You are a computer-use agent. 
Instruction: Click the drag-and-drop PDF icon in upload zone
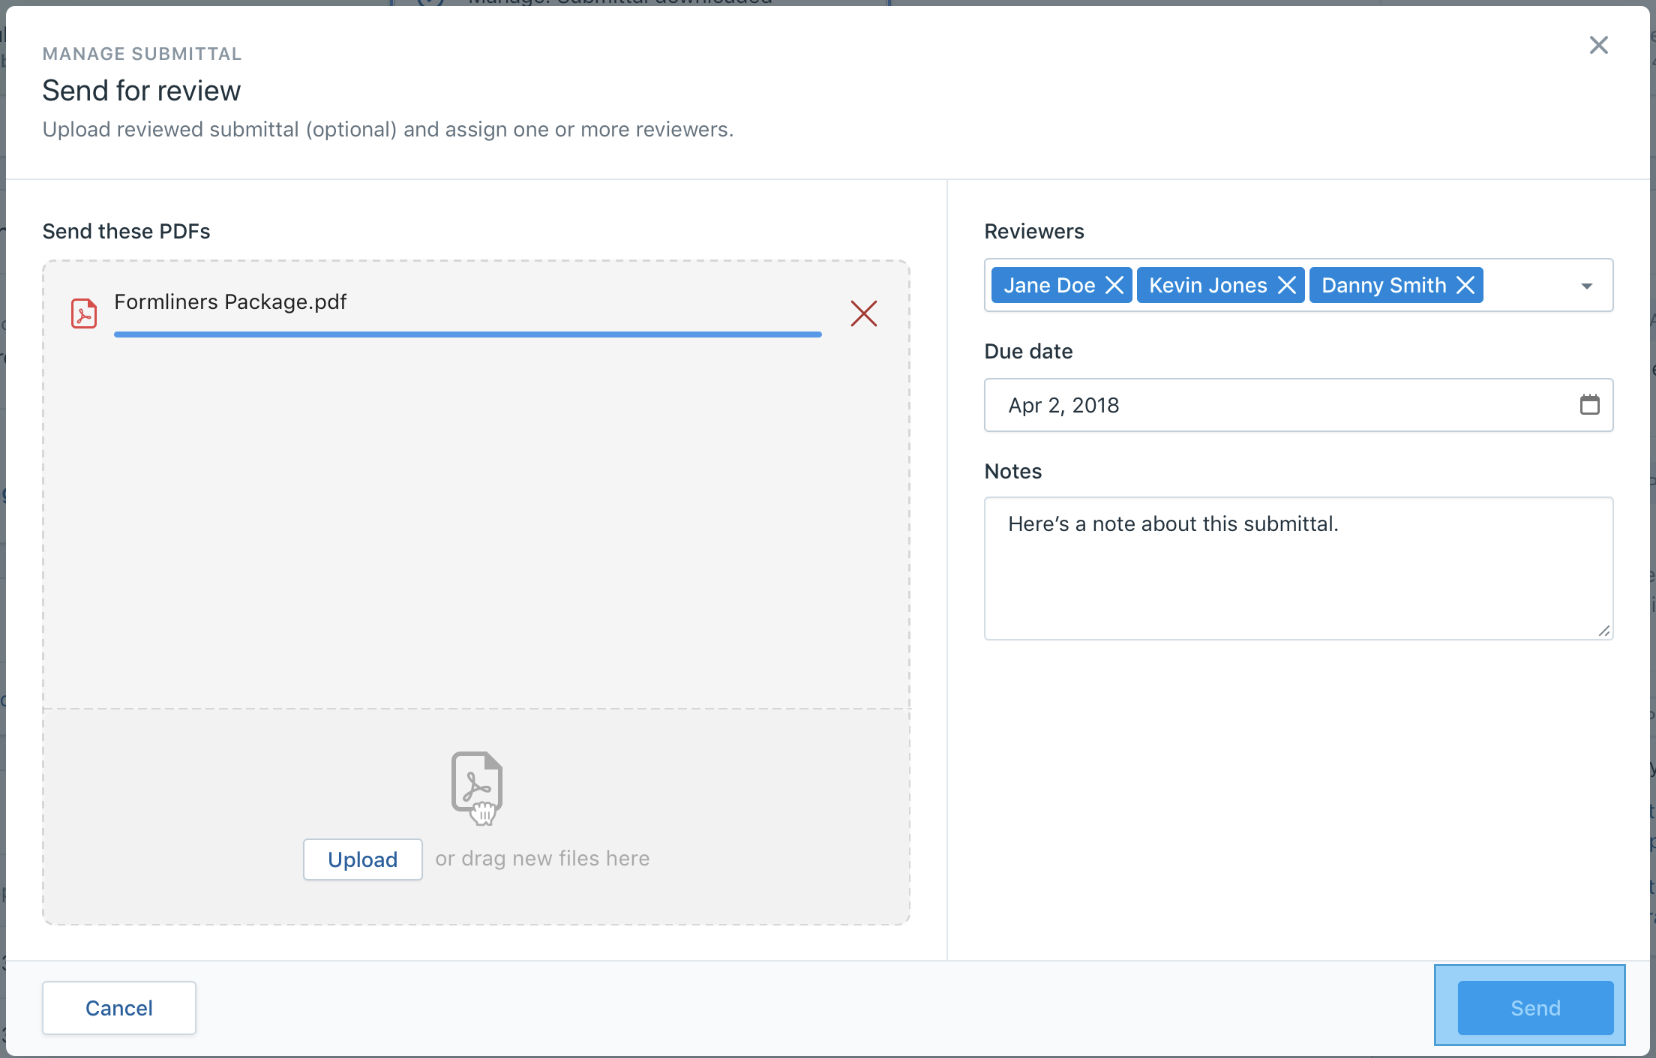point(477,788)
